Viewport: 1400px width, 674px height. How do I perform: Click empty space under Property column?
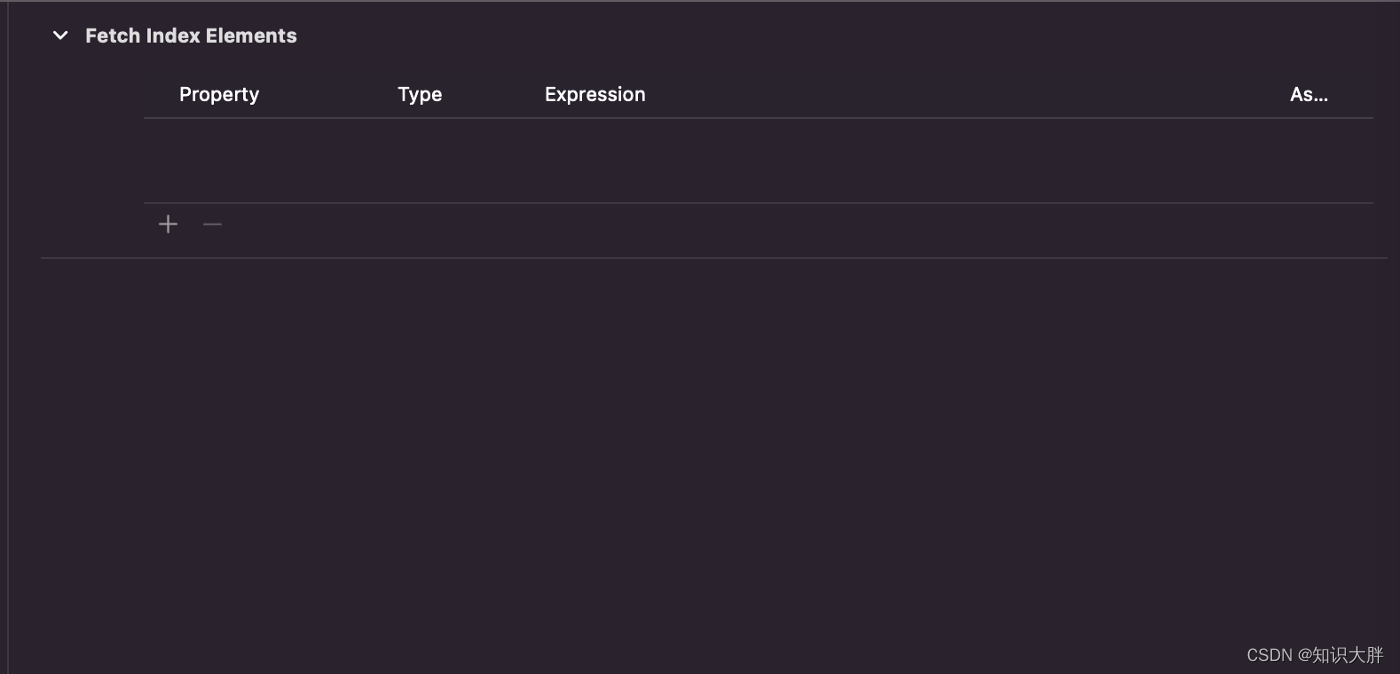pos(260,161)
